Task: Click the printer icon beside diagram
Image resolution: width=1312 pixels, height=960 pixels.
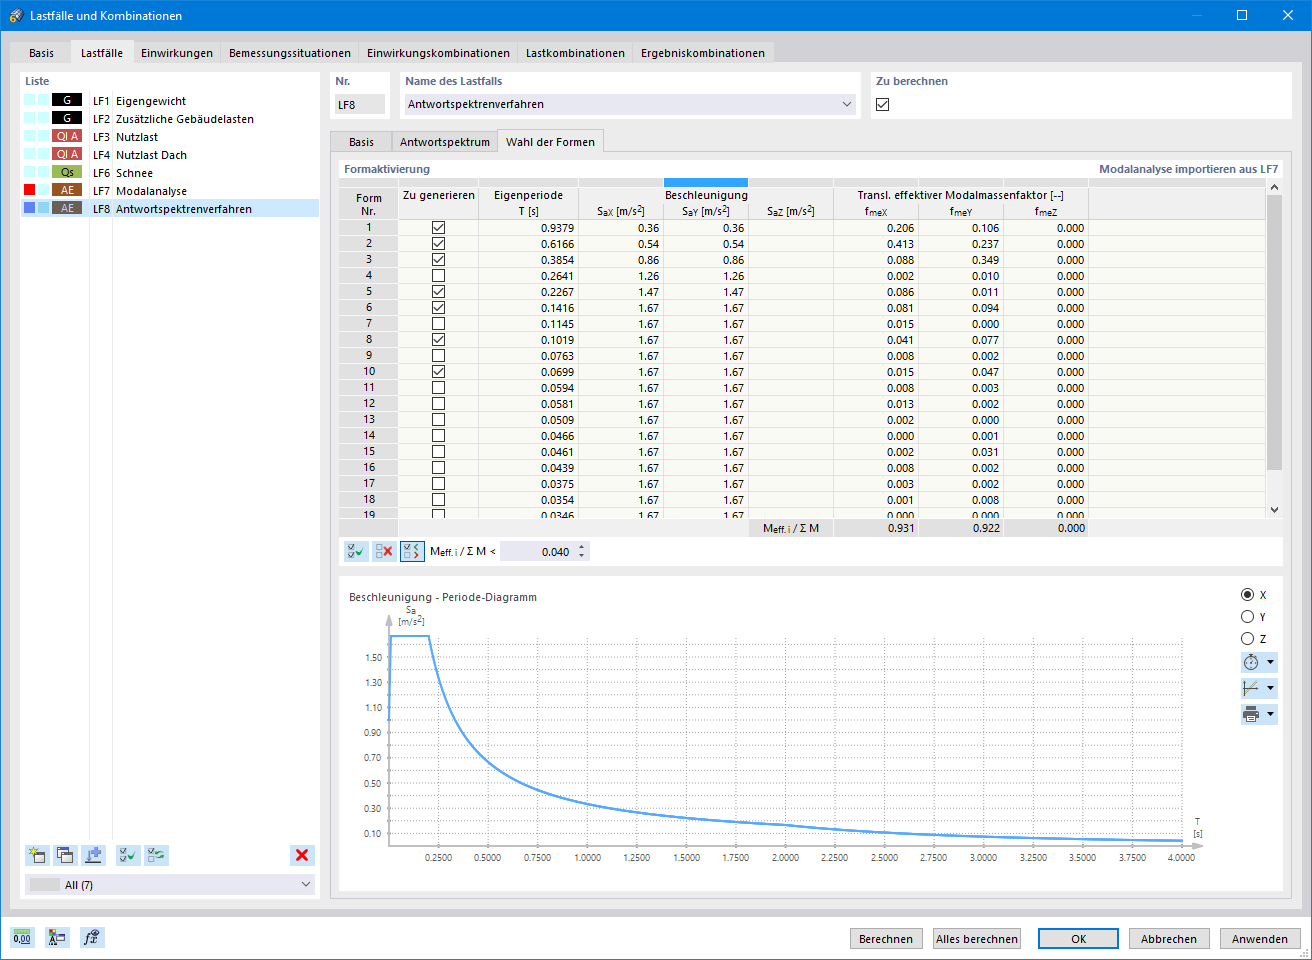Action: (1251, 714)
